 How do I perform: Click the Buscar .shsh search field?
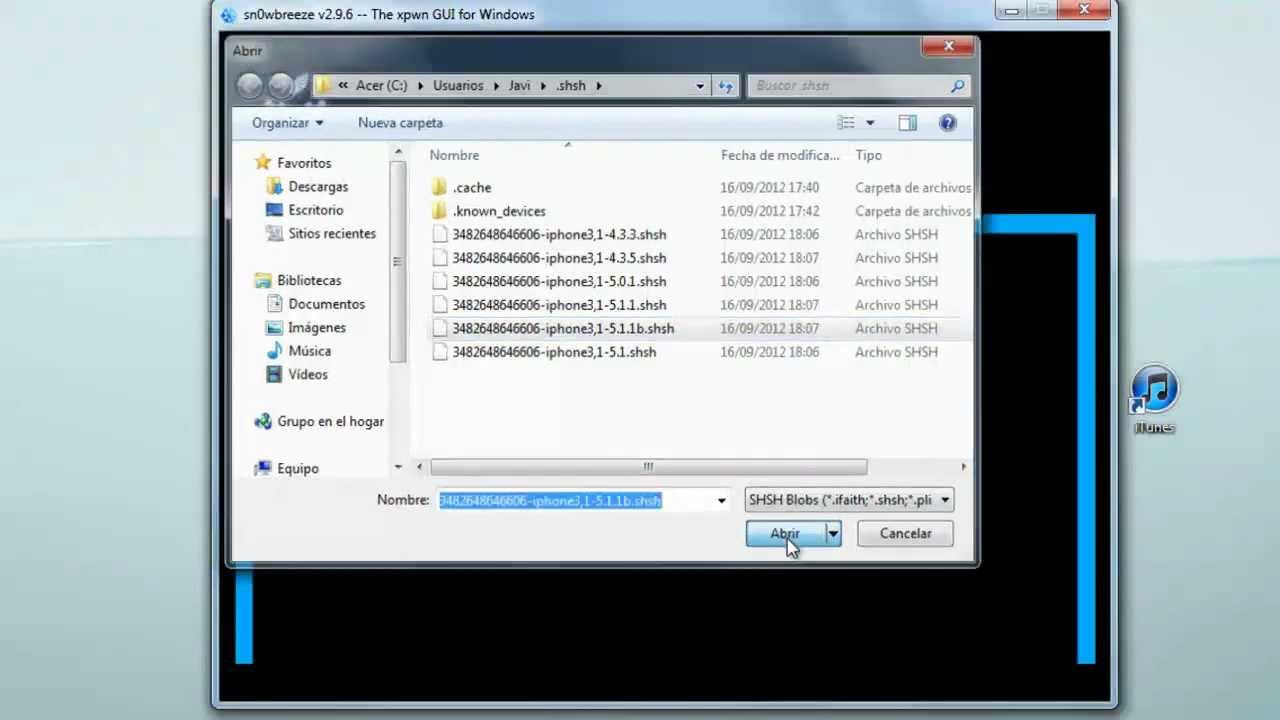[849, 86]
